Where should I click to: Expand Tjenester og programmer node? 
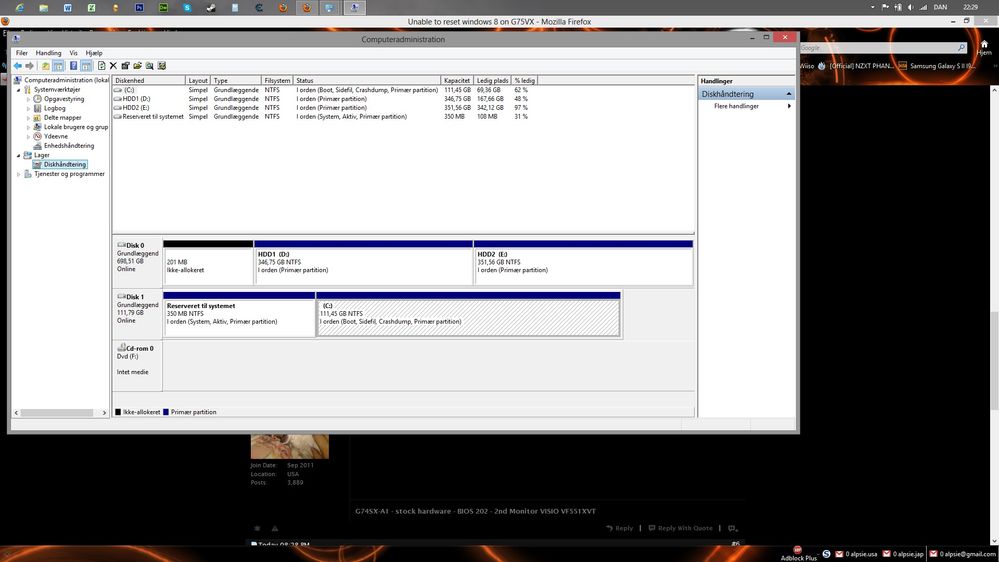[x=18, y=174]
